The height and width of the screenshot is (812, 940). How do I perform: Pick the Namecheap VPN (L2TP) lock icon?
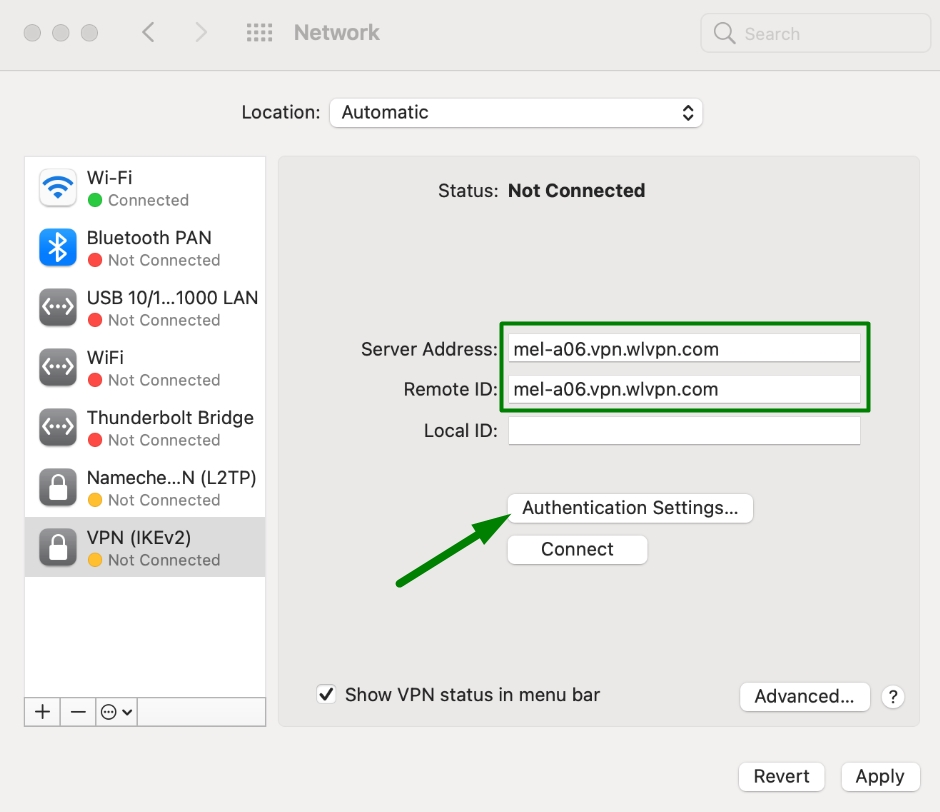58,487
